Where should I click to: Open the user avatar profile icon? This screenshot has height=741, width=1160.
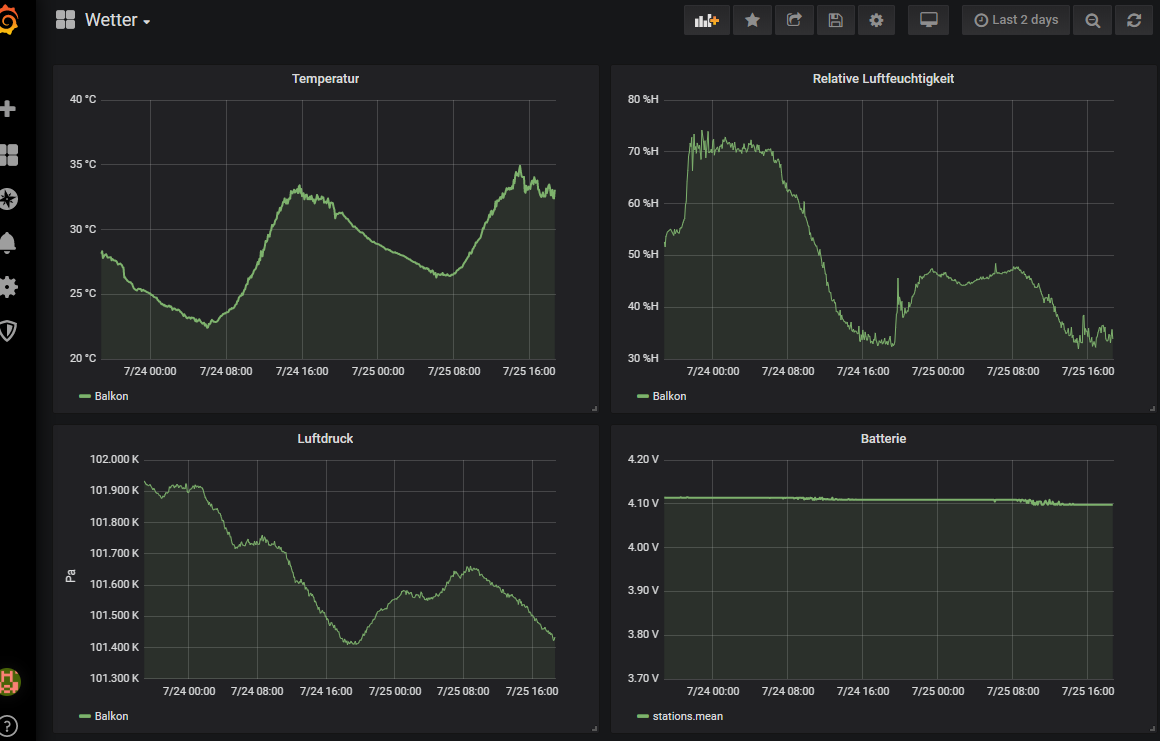[x=9, y=681]
